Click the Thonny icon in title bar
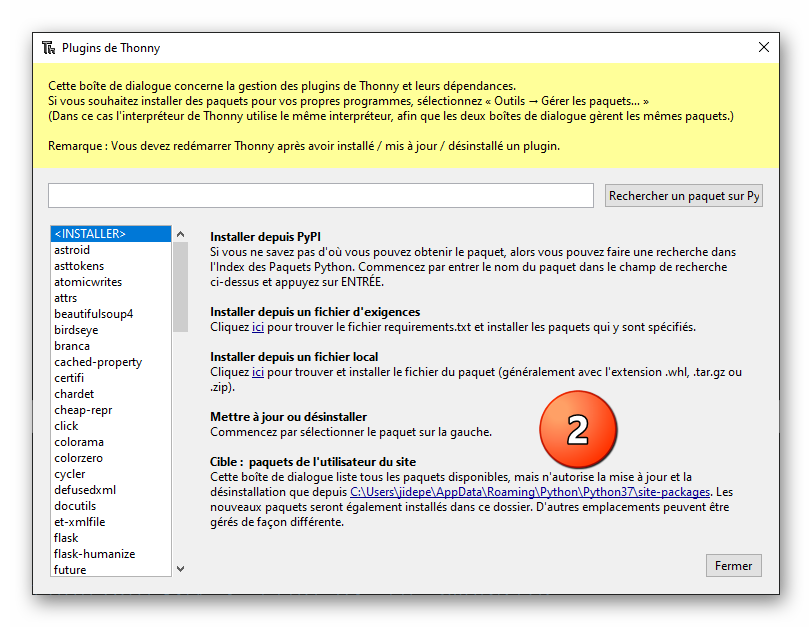Image resolution: width=812 pixels, height=627 pixels. 49,48
